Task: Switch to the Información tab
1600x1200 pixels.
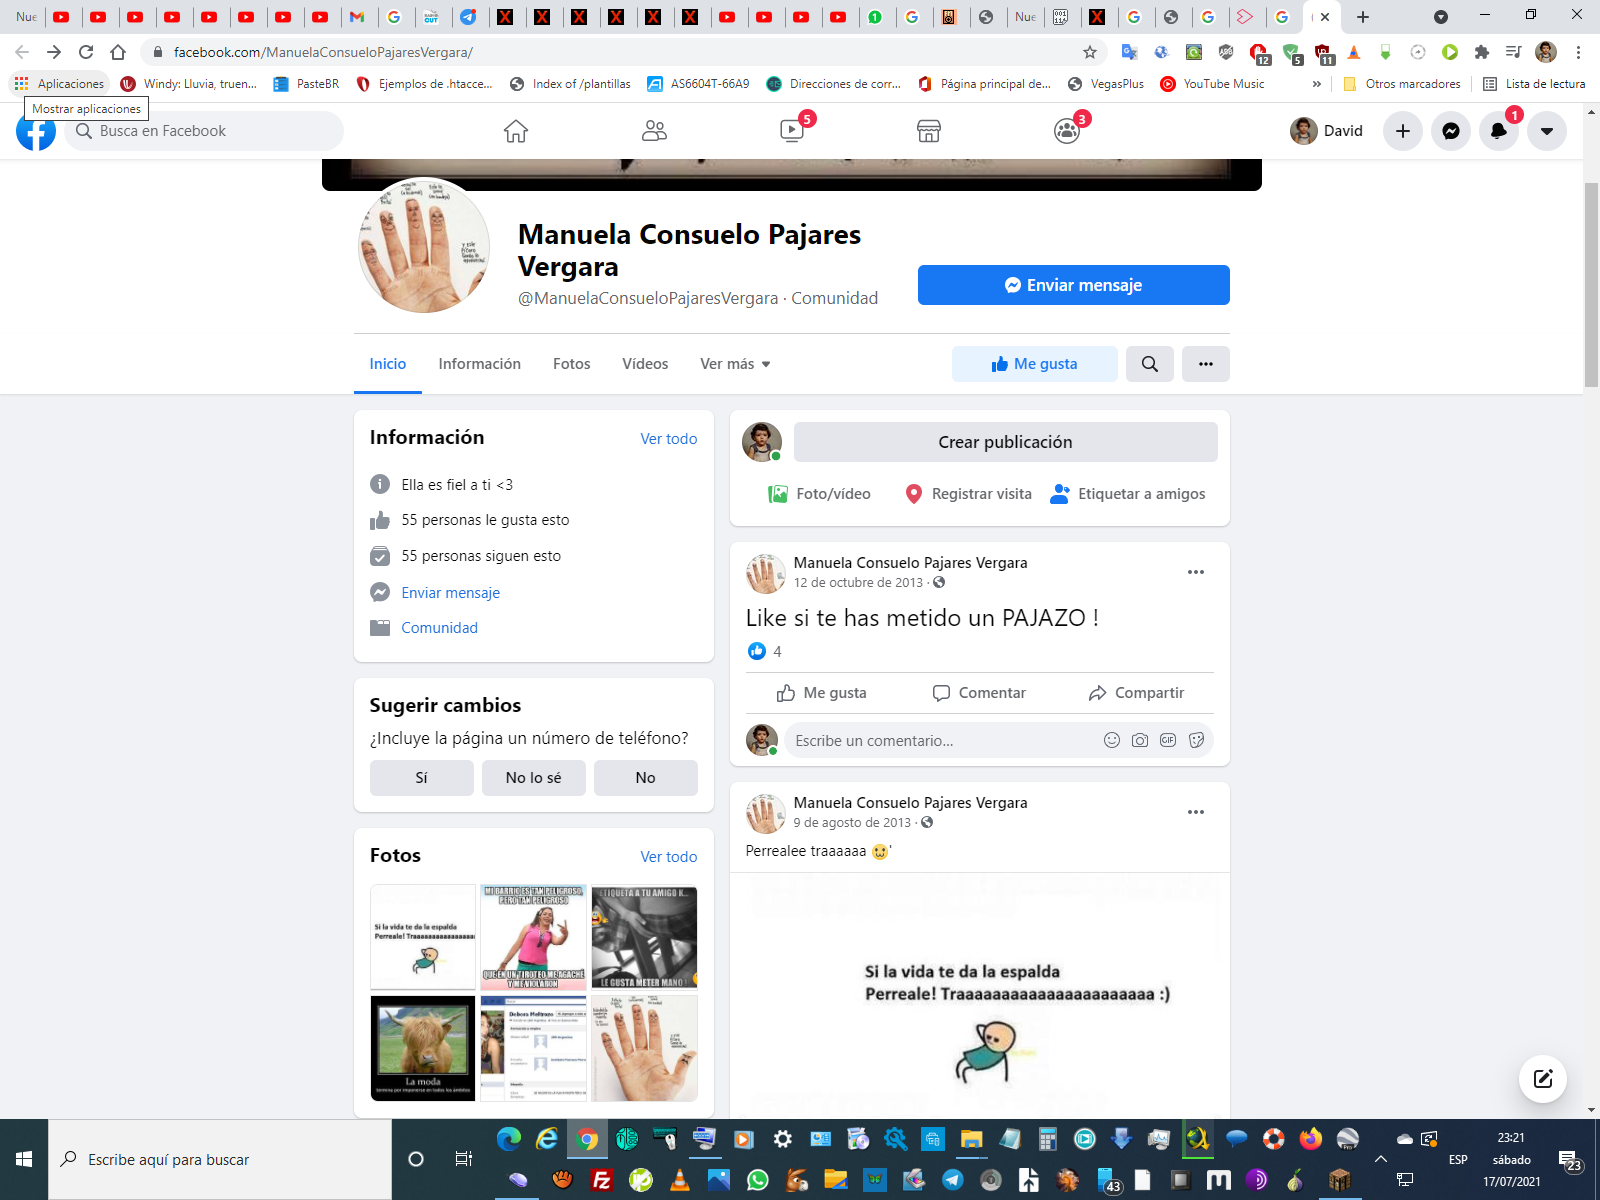Action: click(479, 364)
